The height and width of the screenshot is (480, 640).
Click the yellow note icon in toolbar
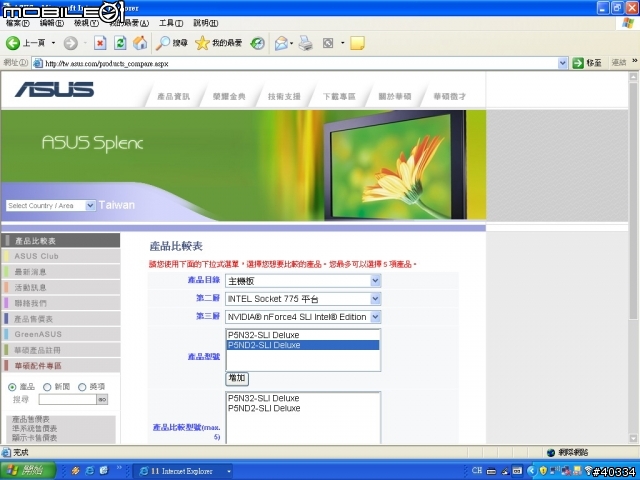pos(357,43)
